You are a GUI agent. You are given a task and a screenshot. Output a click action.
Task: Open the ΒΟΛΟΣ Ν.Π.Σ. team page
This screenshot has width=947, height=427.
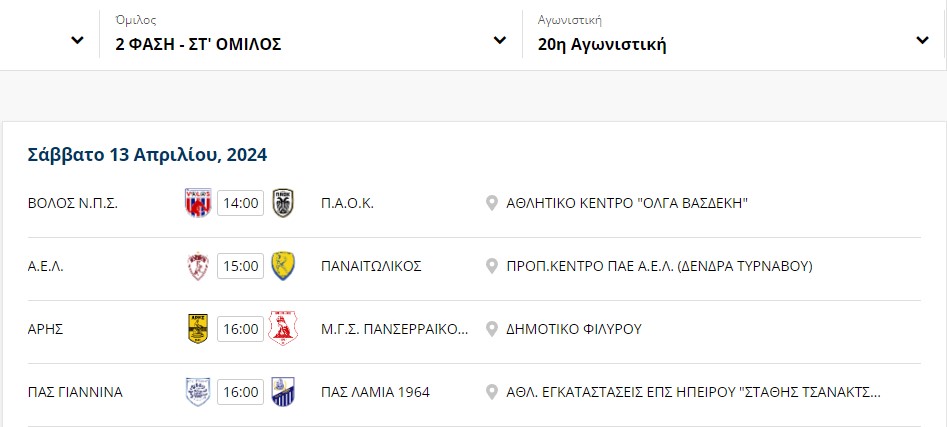(x=73, y=204)
